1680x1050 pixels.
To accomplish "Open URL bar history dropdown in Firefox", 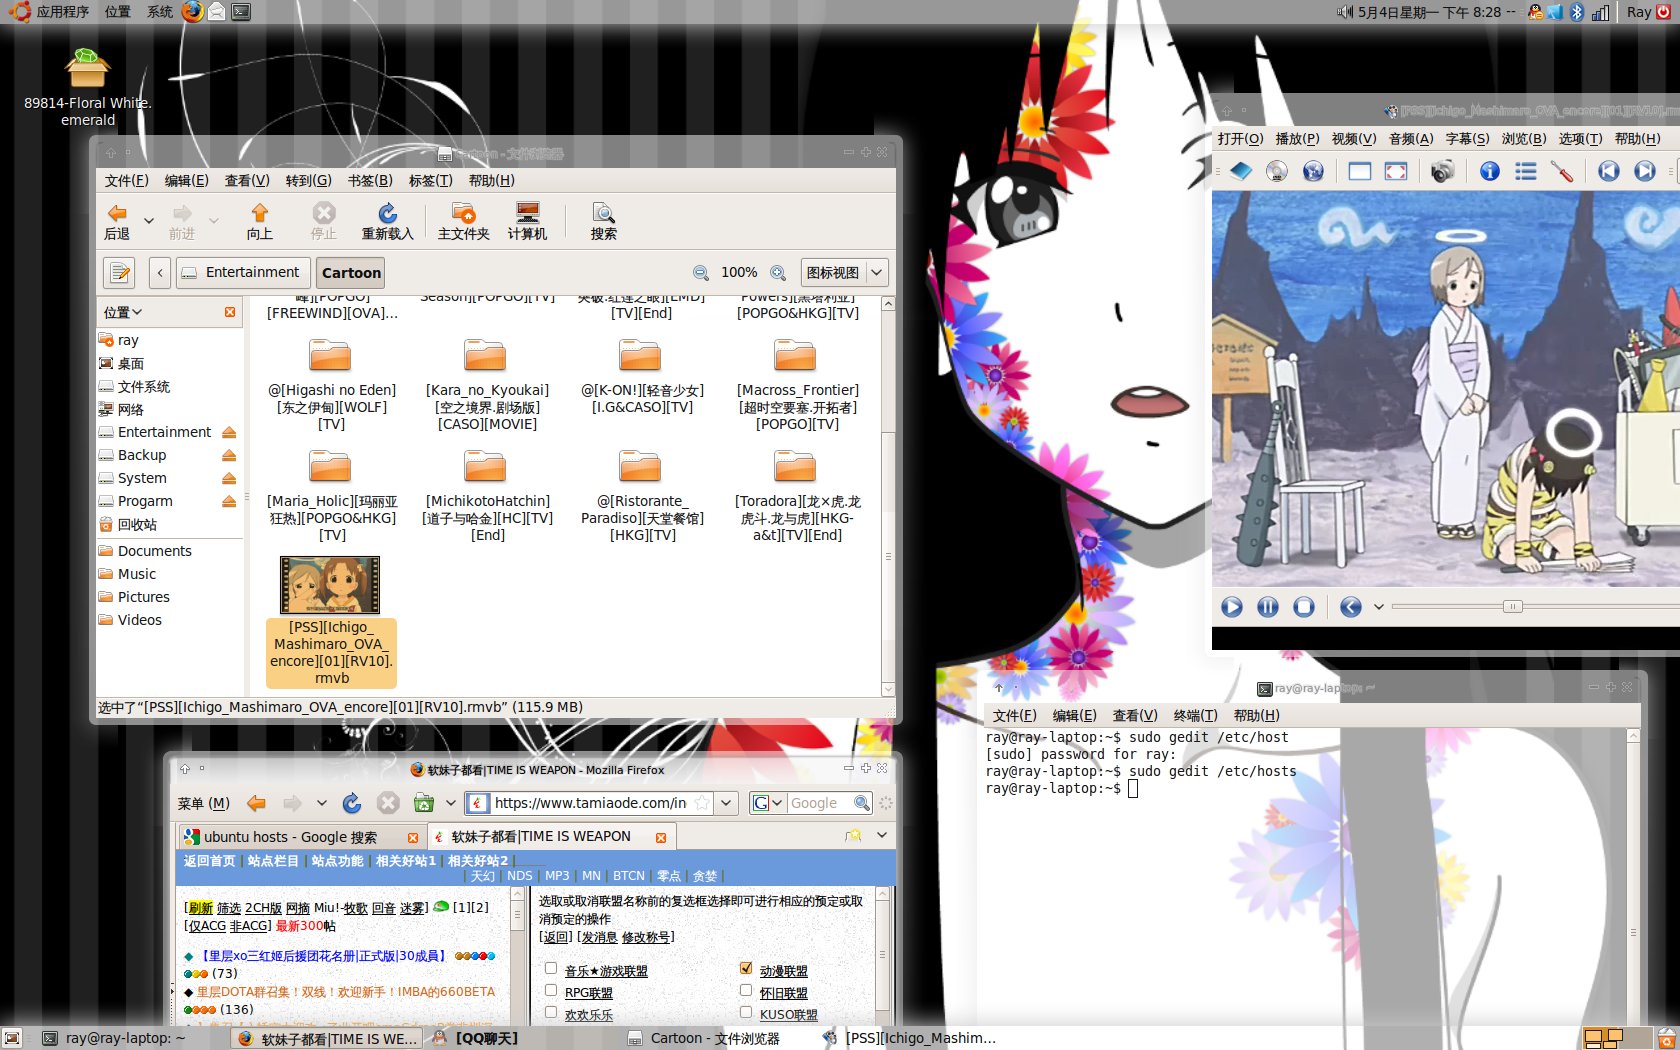I will click(x=727, y=803).
